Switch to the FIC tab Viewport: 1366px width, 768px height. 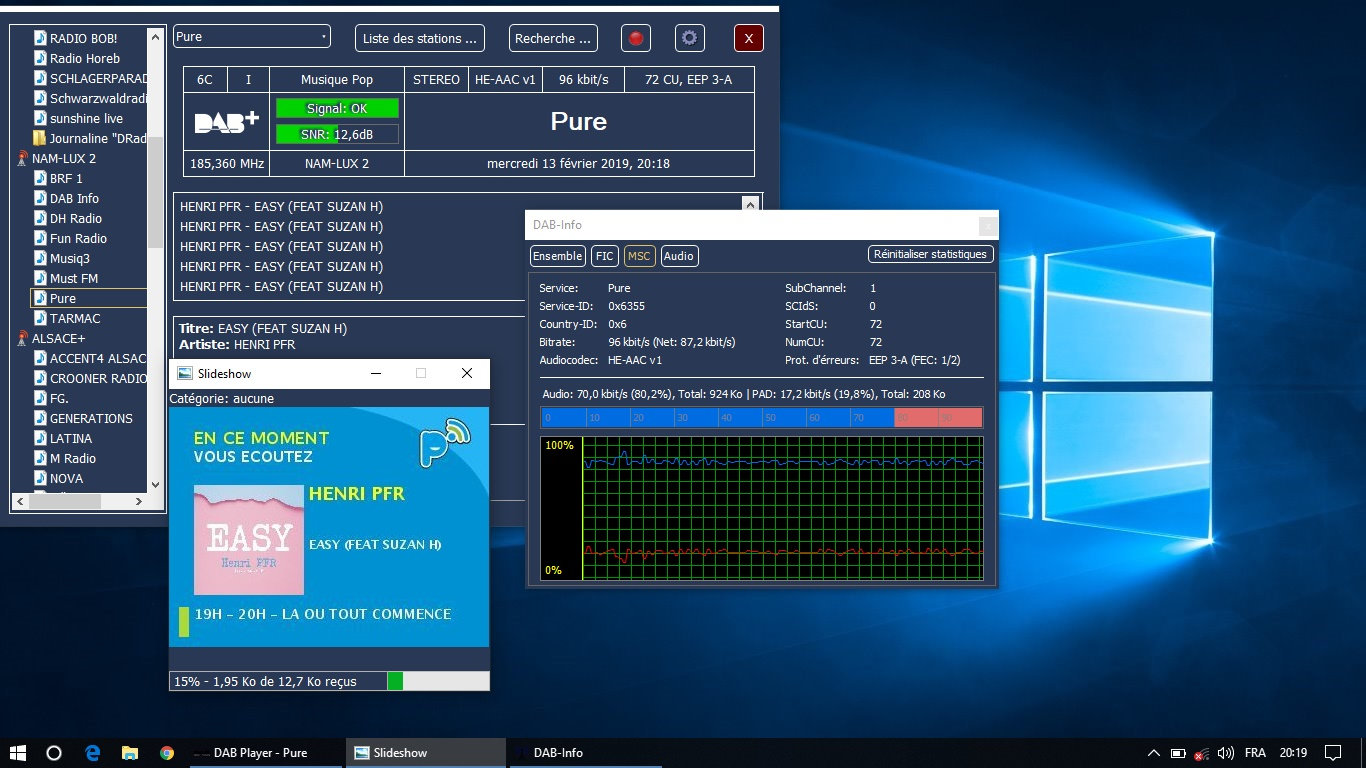pyautogui.click(x=604, y=256)
